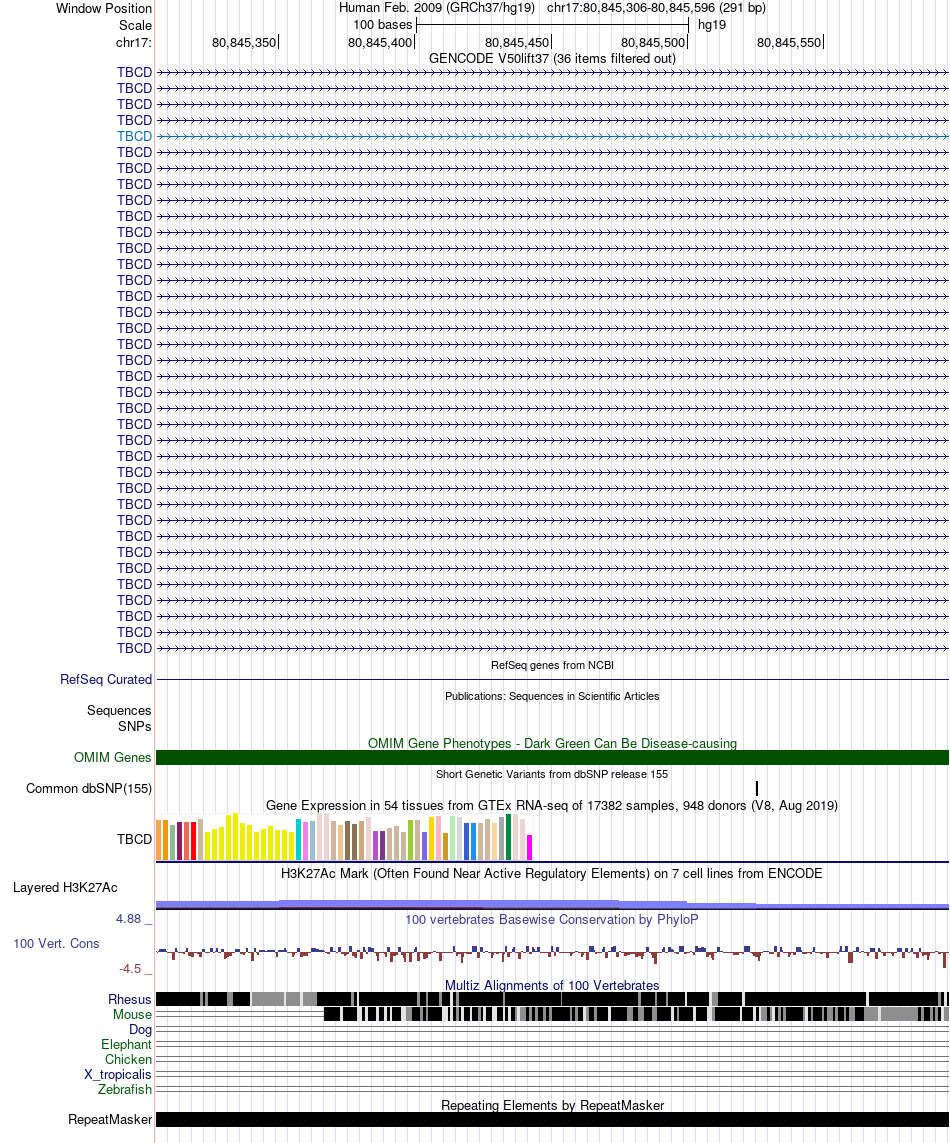This screenshot has width=950, height=1143.
Task: Open Publications: Sequences in Scientific Articles title
Action: [552, 696]
